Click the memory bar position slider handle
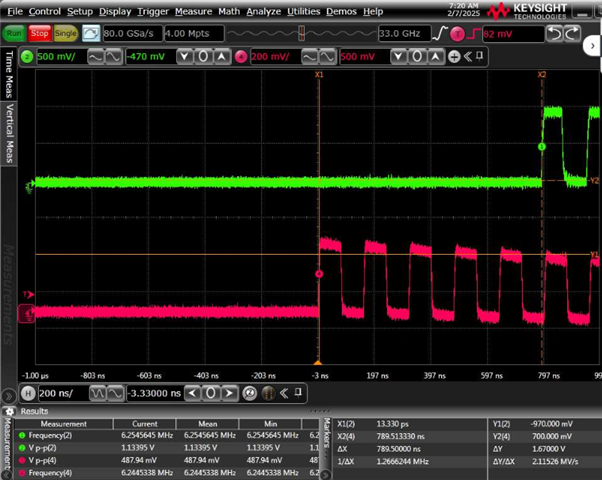 (302, 33)
